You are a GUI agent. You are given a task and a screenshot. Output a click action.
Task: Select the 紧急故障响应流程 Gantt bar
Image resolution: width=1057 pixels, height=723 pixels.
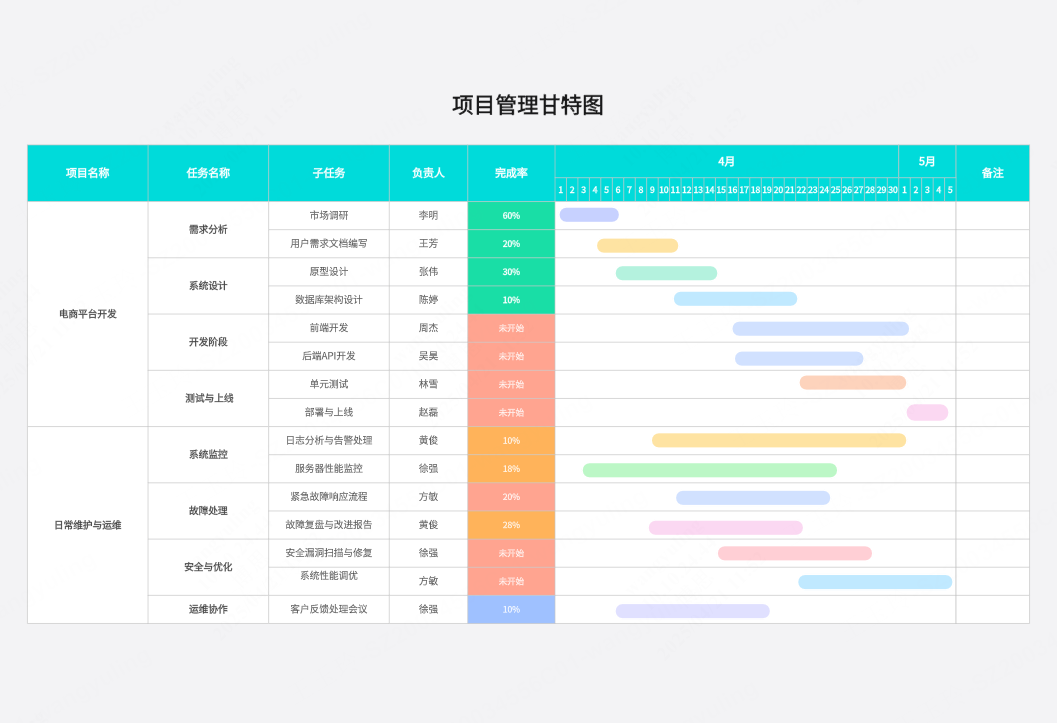coord(753,498)
